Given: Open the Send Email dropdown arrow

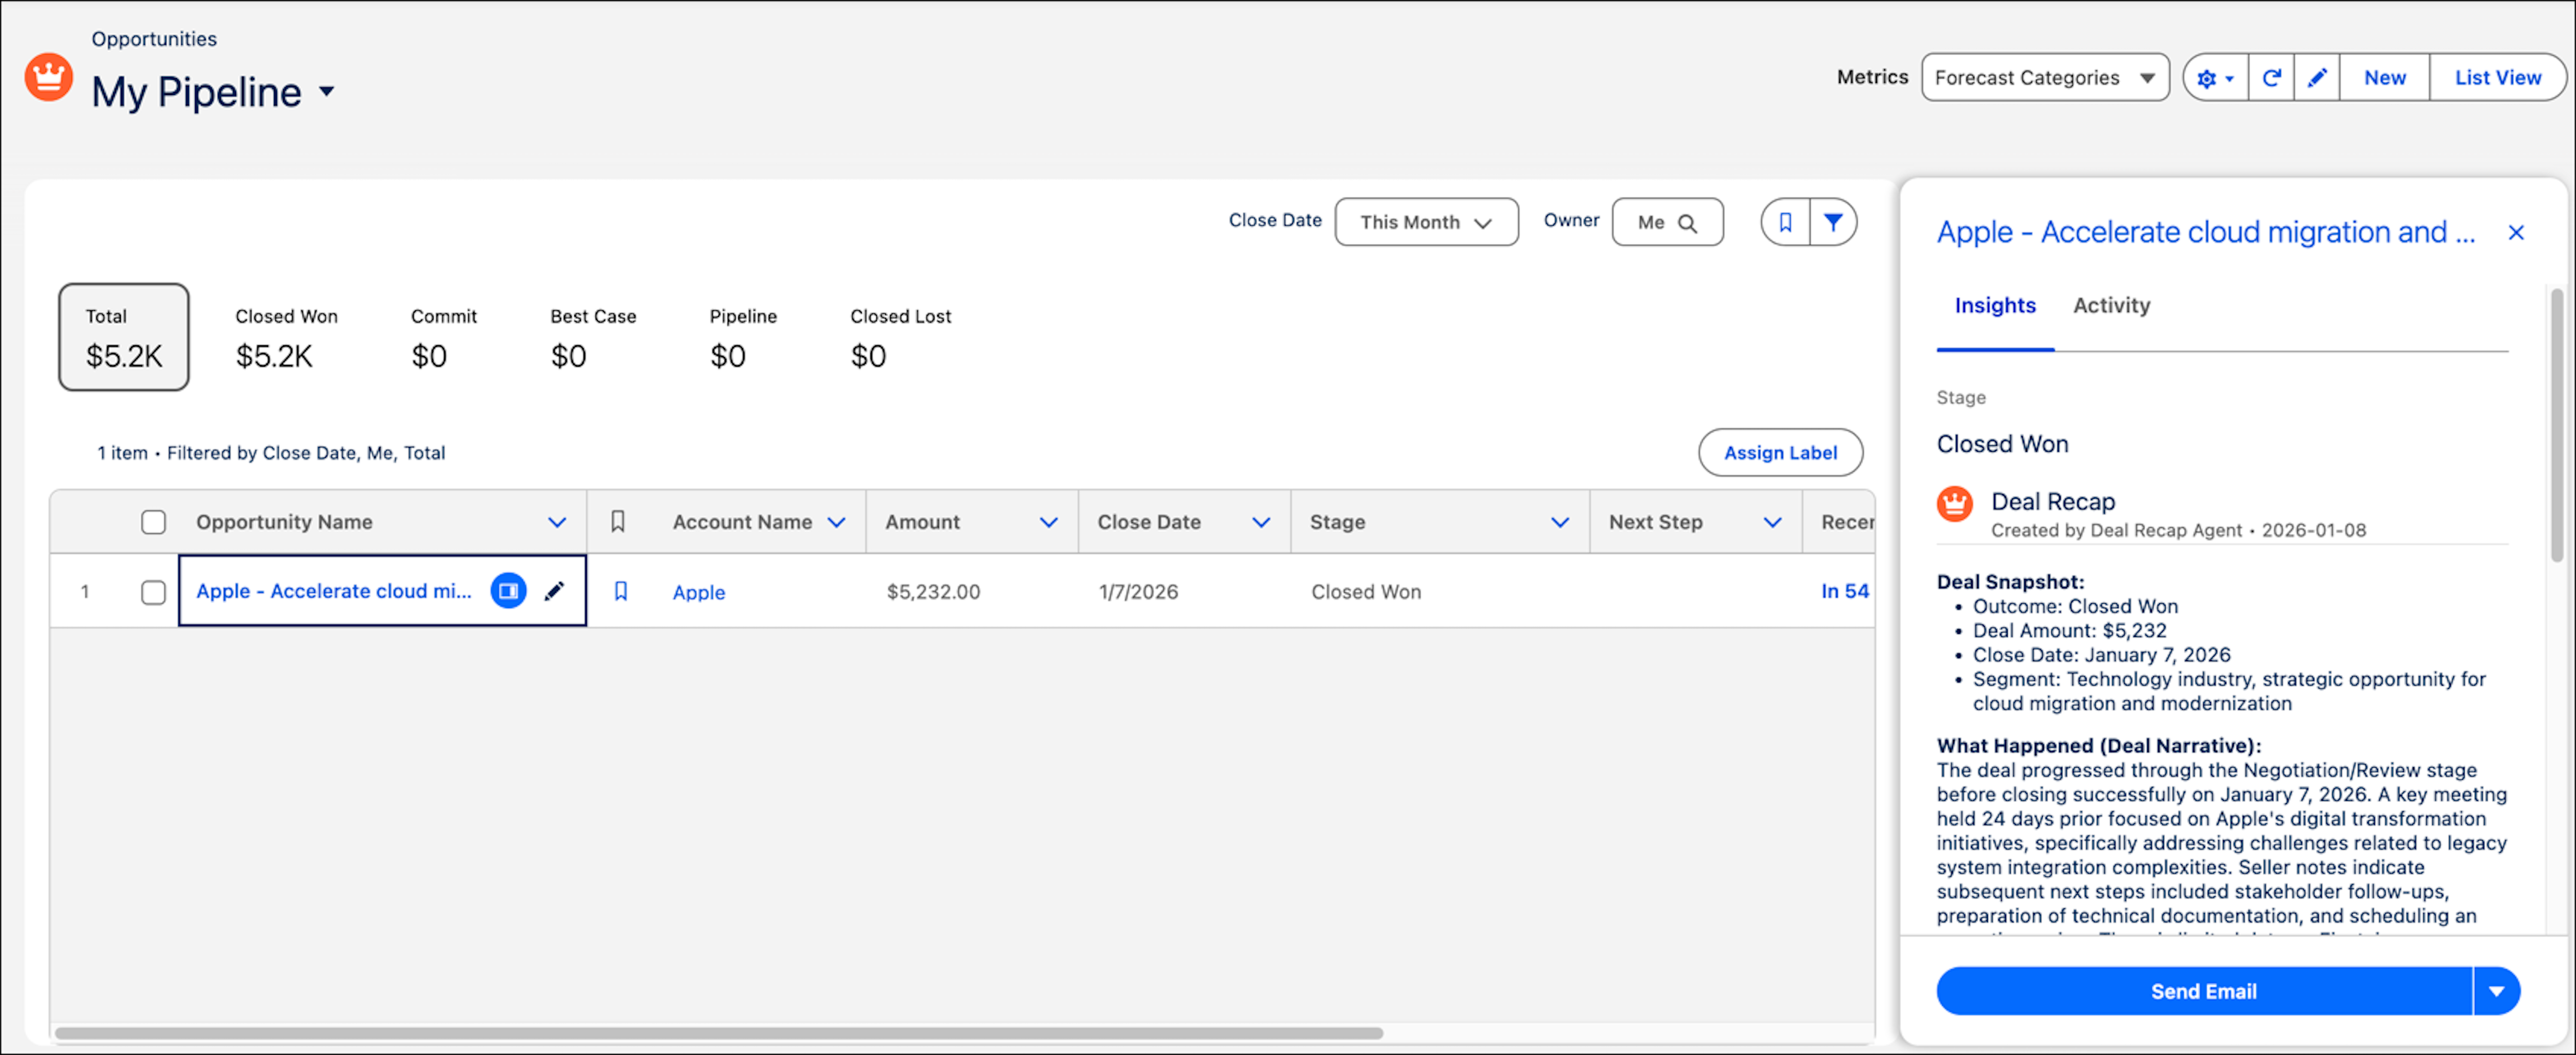Looking at the screenshot, I should (x=2497, y=991).
